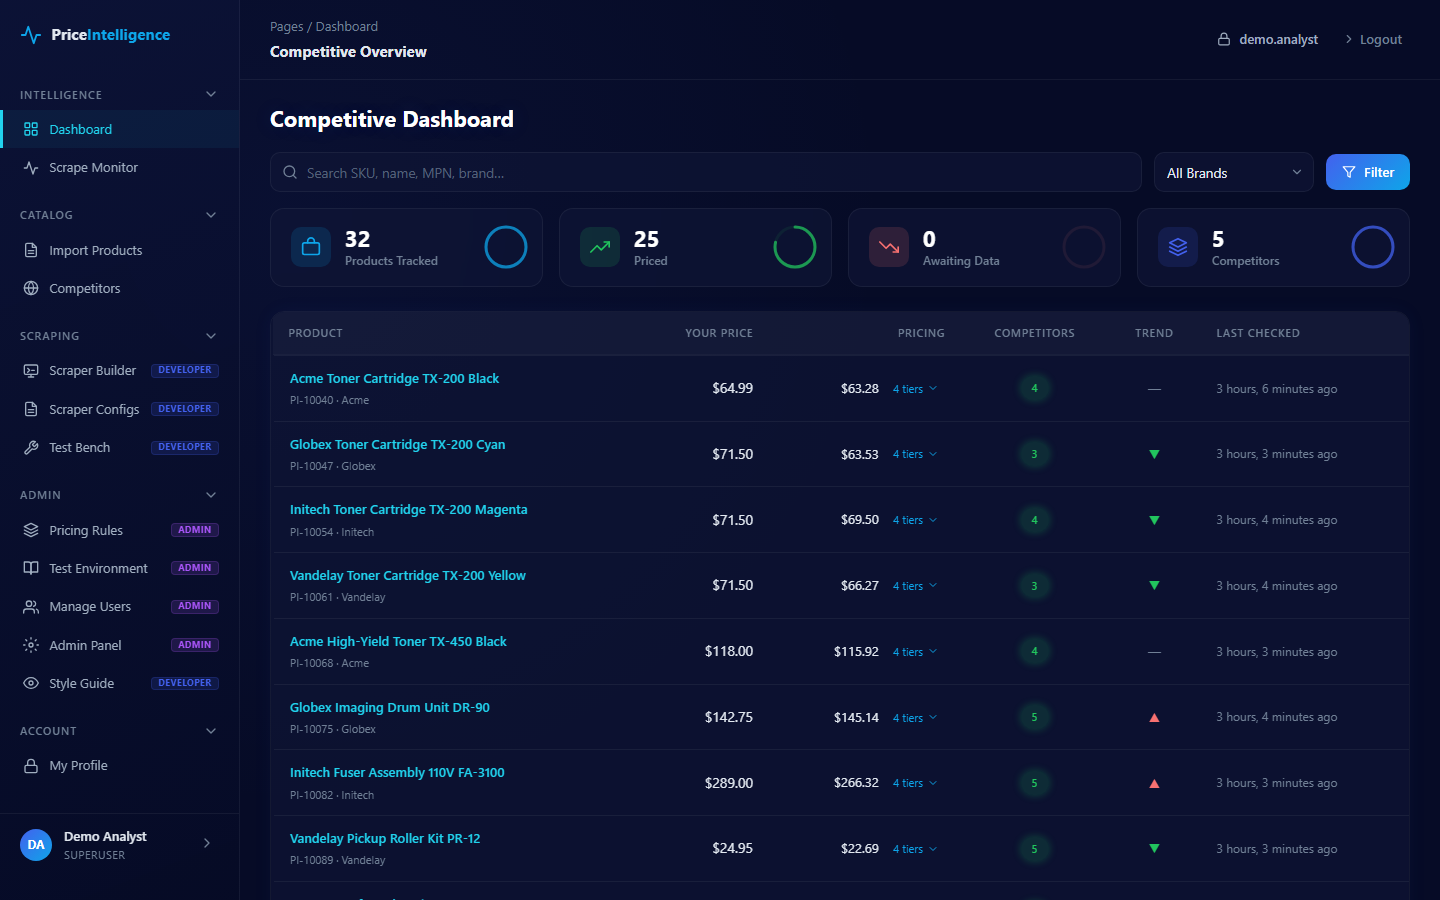Click the Admin Panel gear icon
Image resolution: width=1440 pixels, height=900 pixels.
click(x=31, y=645)
